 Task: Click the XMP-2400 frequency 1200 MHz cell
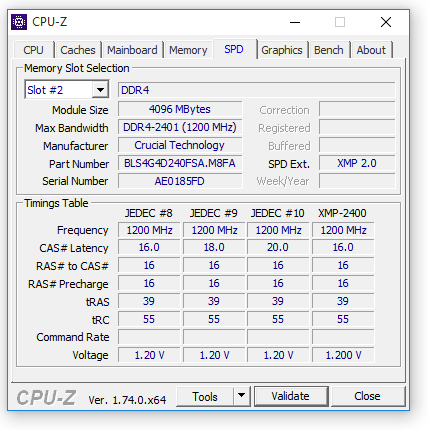[343, 230]
